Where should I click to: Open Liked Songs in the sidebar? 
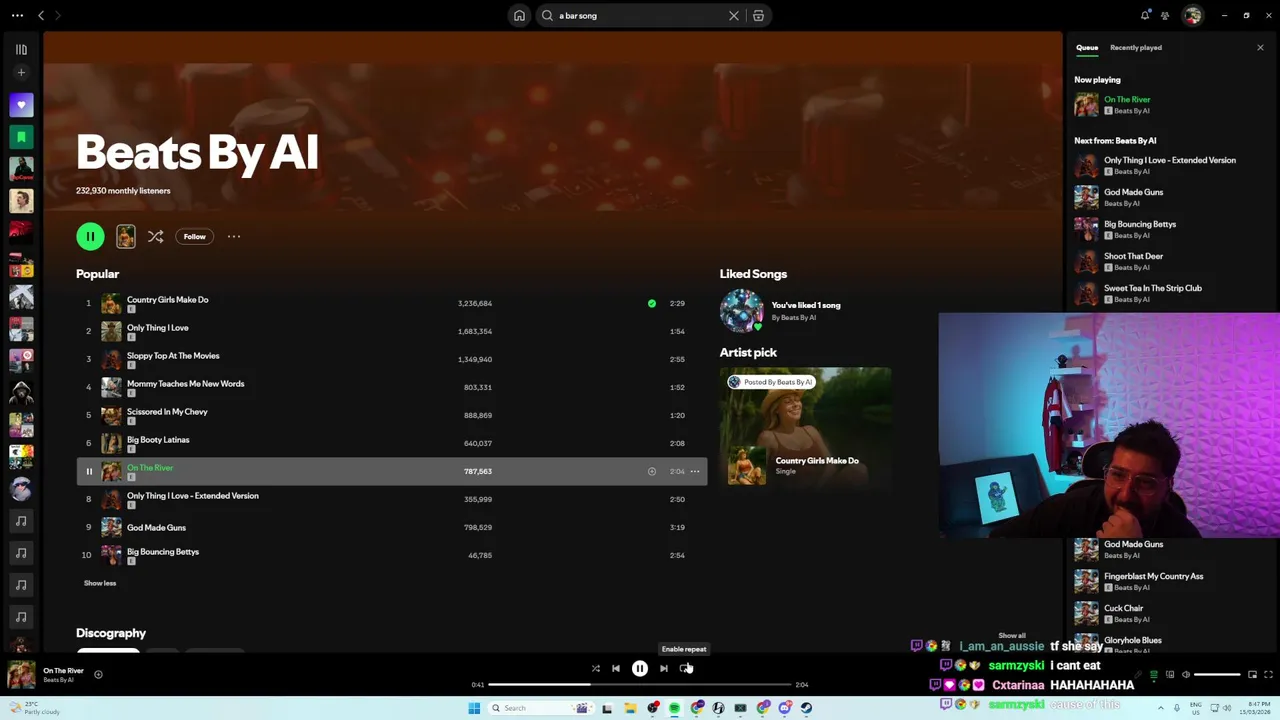click(x=21, y=105)
